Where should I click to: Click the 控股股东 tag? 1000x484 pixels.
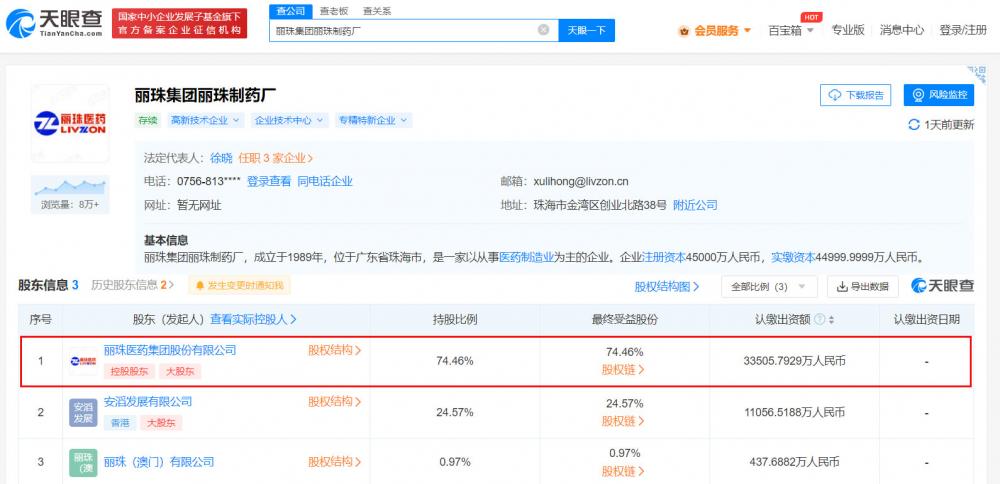click(129, 371)
